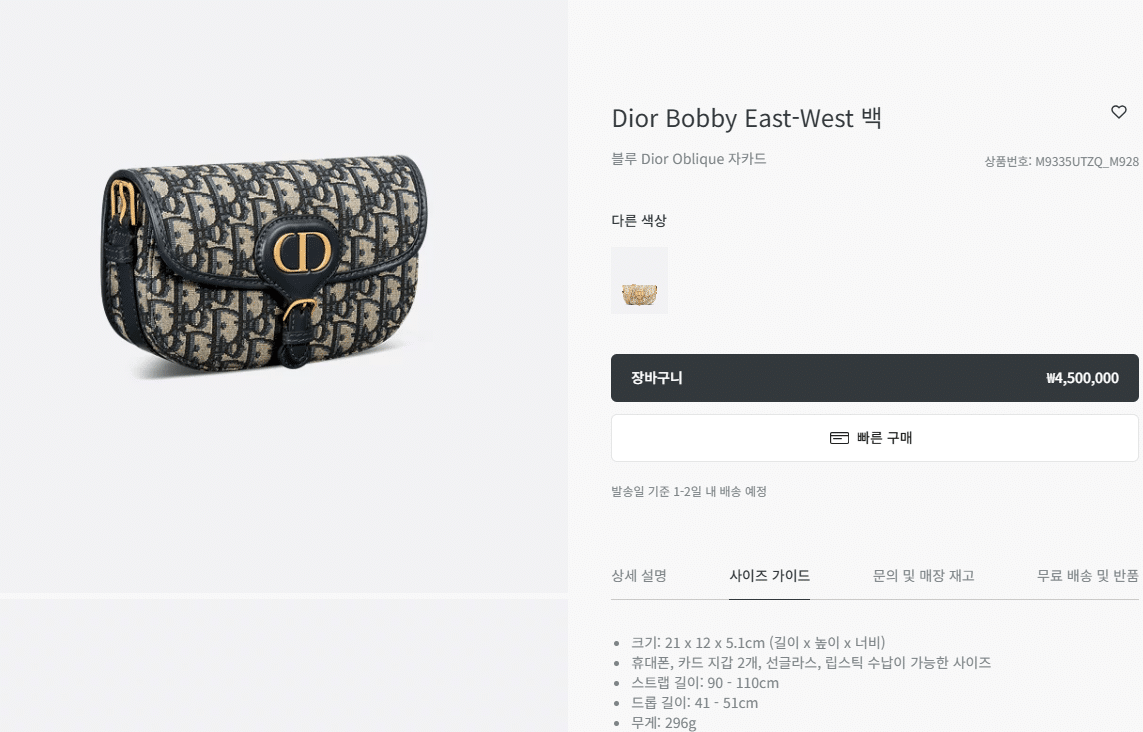Select the 크기 21 x 12 x 5.1cm line

757,642
